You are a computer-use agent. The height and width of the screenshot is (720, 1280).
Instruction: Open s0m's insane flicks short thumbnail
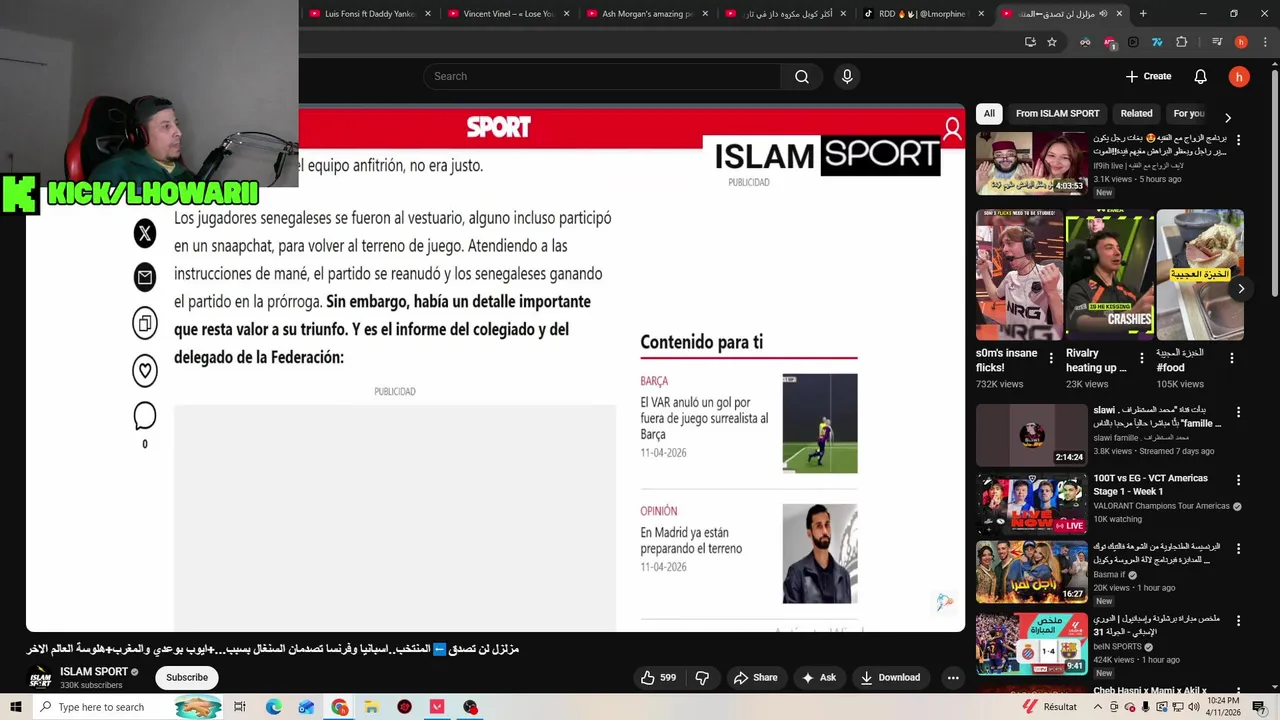[1020, 275]
